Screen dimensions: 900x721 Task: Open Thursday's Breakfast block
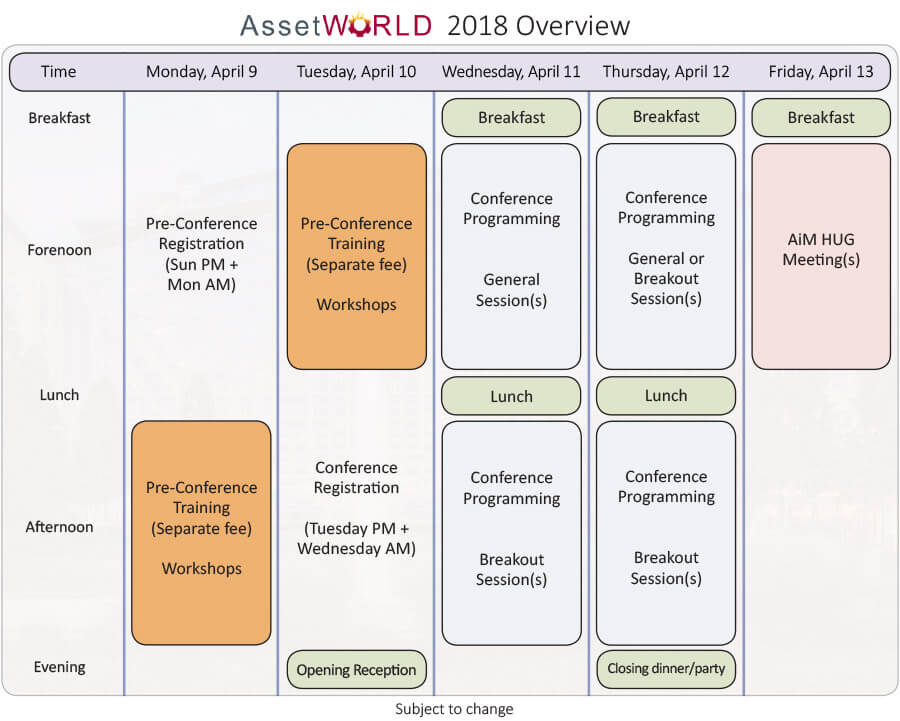[666, 117]
